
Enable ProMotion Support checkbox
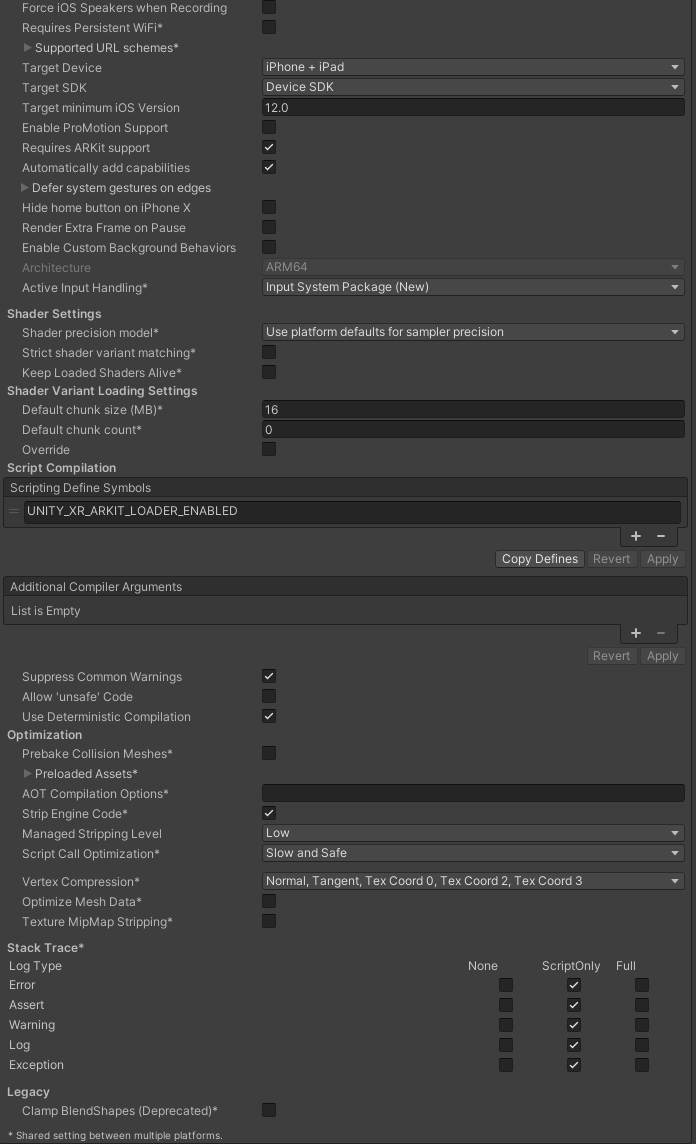point(269,128)
